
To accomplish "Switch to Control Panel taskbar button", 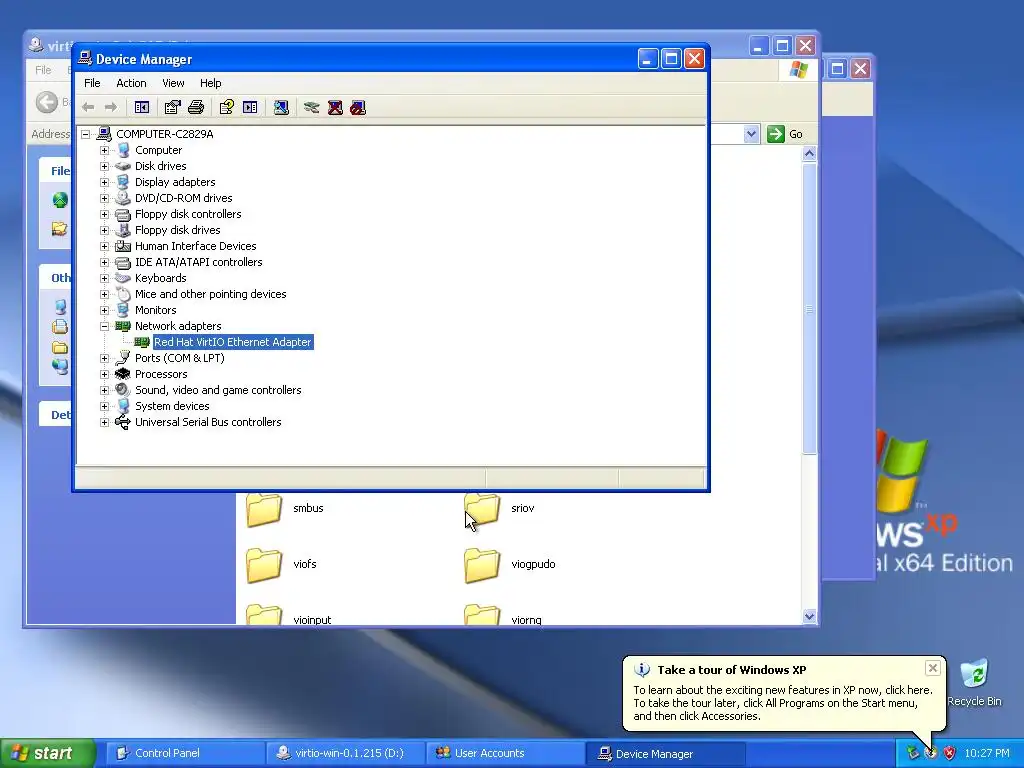I will tap(184, 753).
